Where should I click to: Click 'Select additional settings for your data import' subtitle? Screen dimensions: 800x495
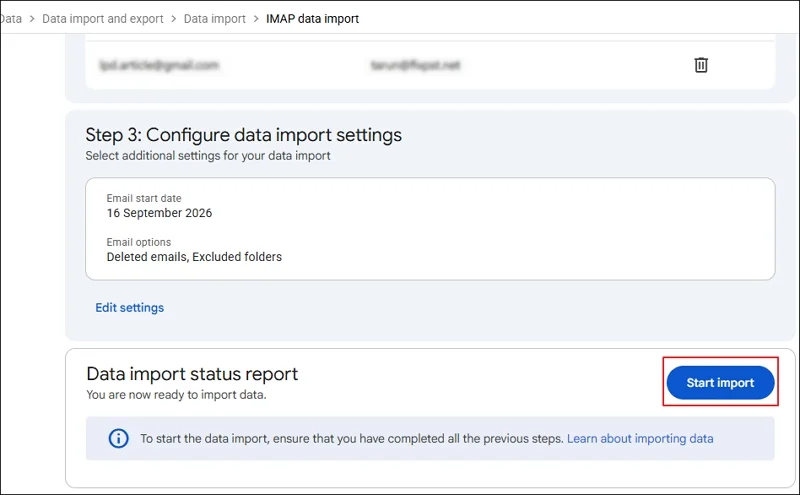(x=208, y=156)
